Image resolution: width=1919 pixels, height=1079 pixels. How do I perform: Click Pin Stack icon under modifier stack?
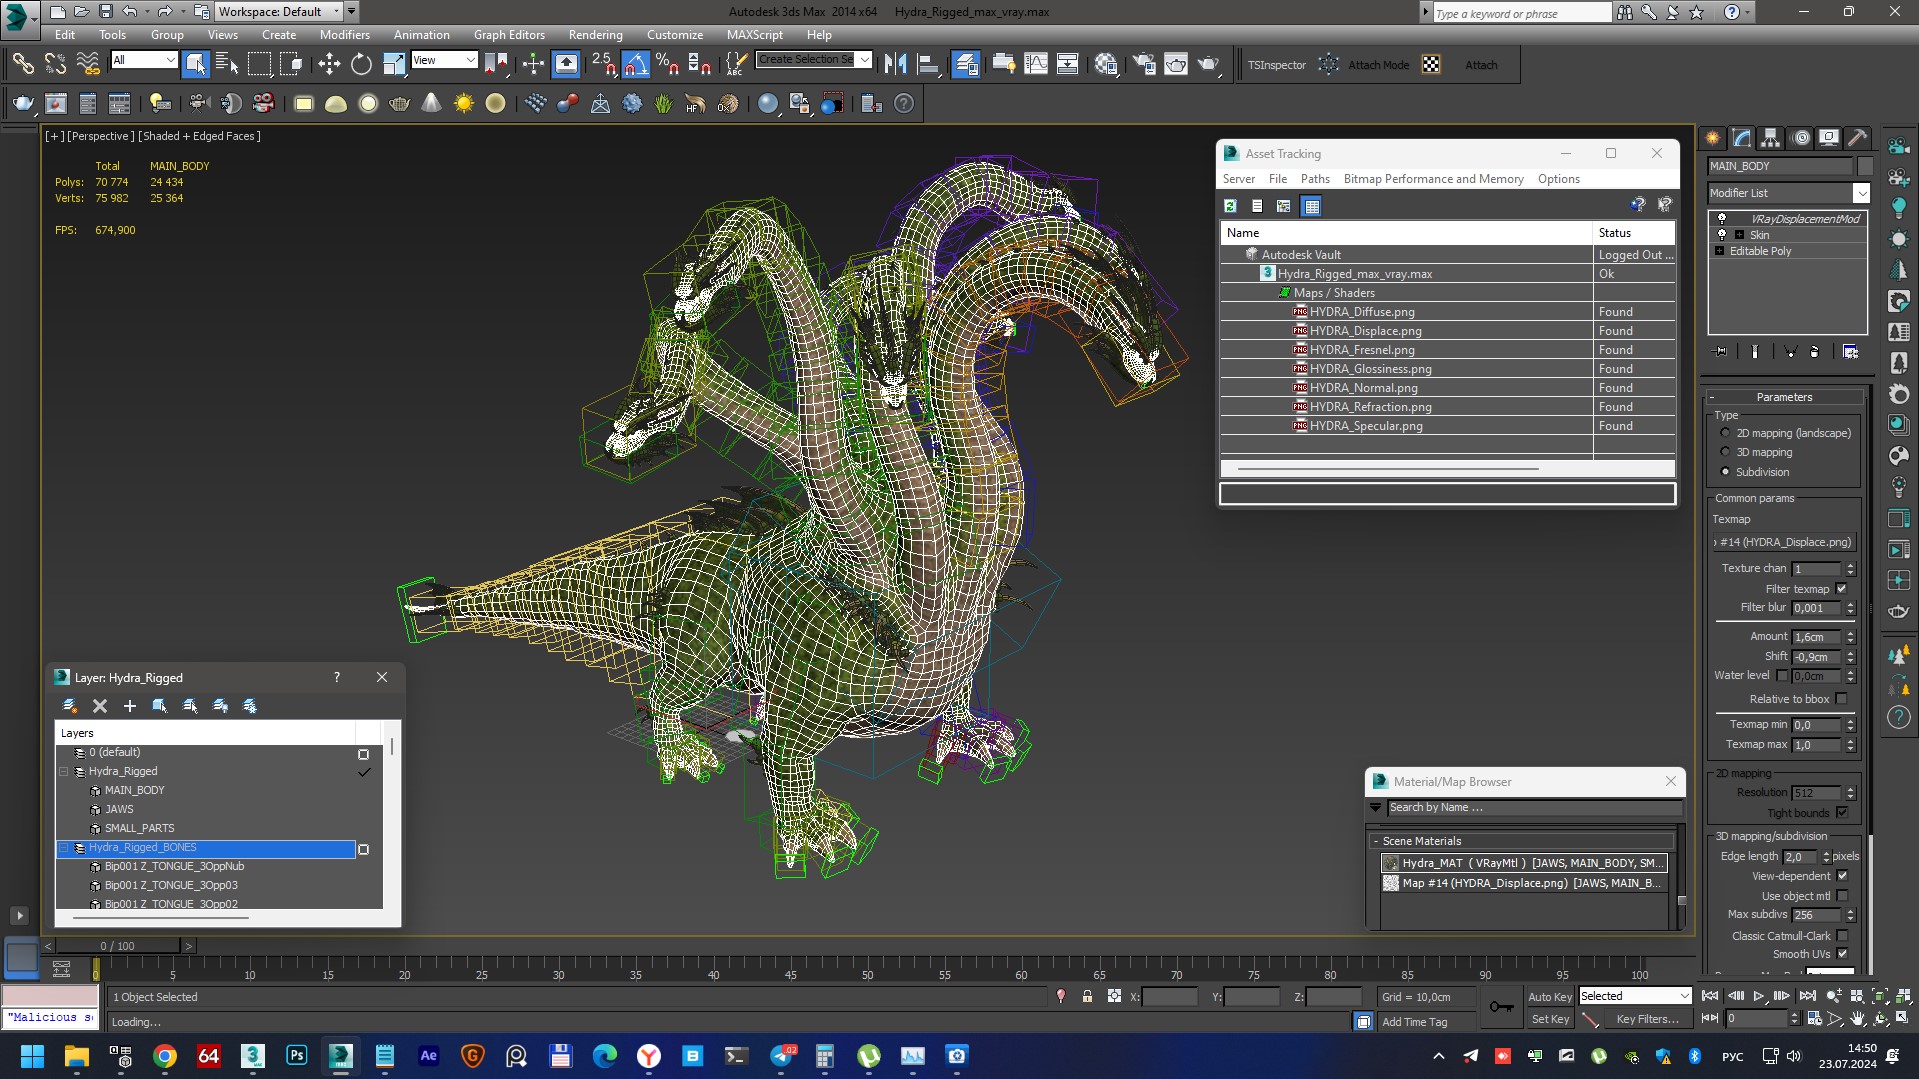(x=1720, y=352)
